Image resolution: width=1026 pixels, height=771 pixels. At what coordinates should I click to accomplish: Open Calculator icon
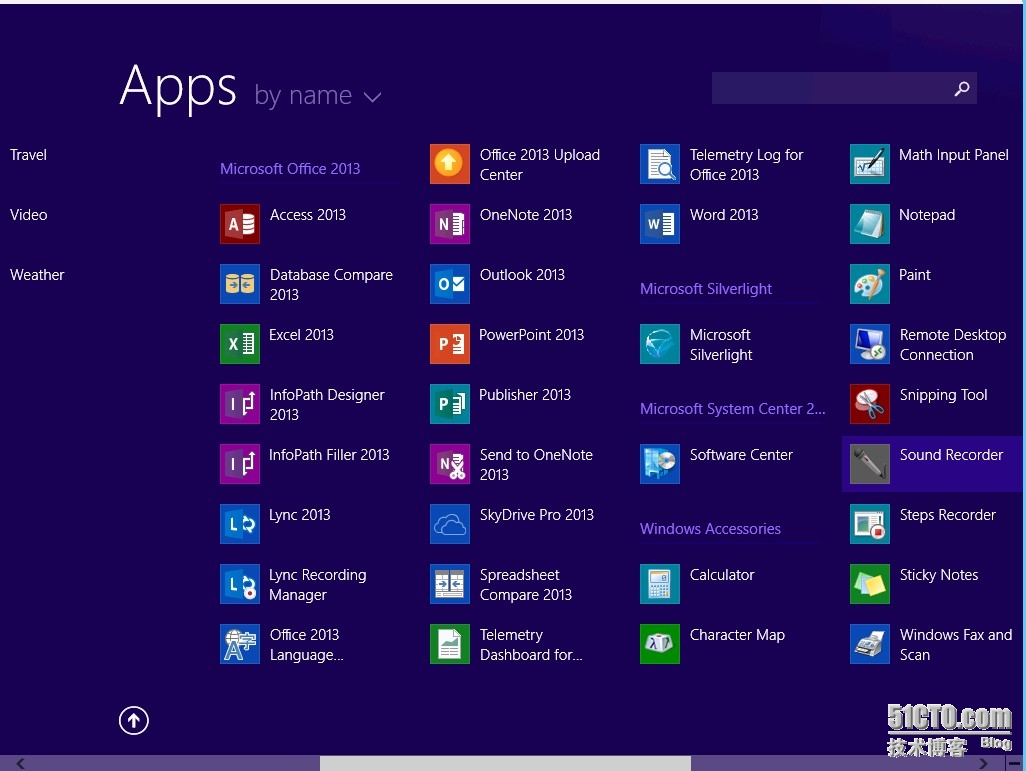tap(660, 584)
